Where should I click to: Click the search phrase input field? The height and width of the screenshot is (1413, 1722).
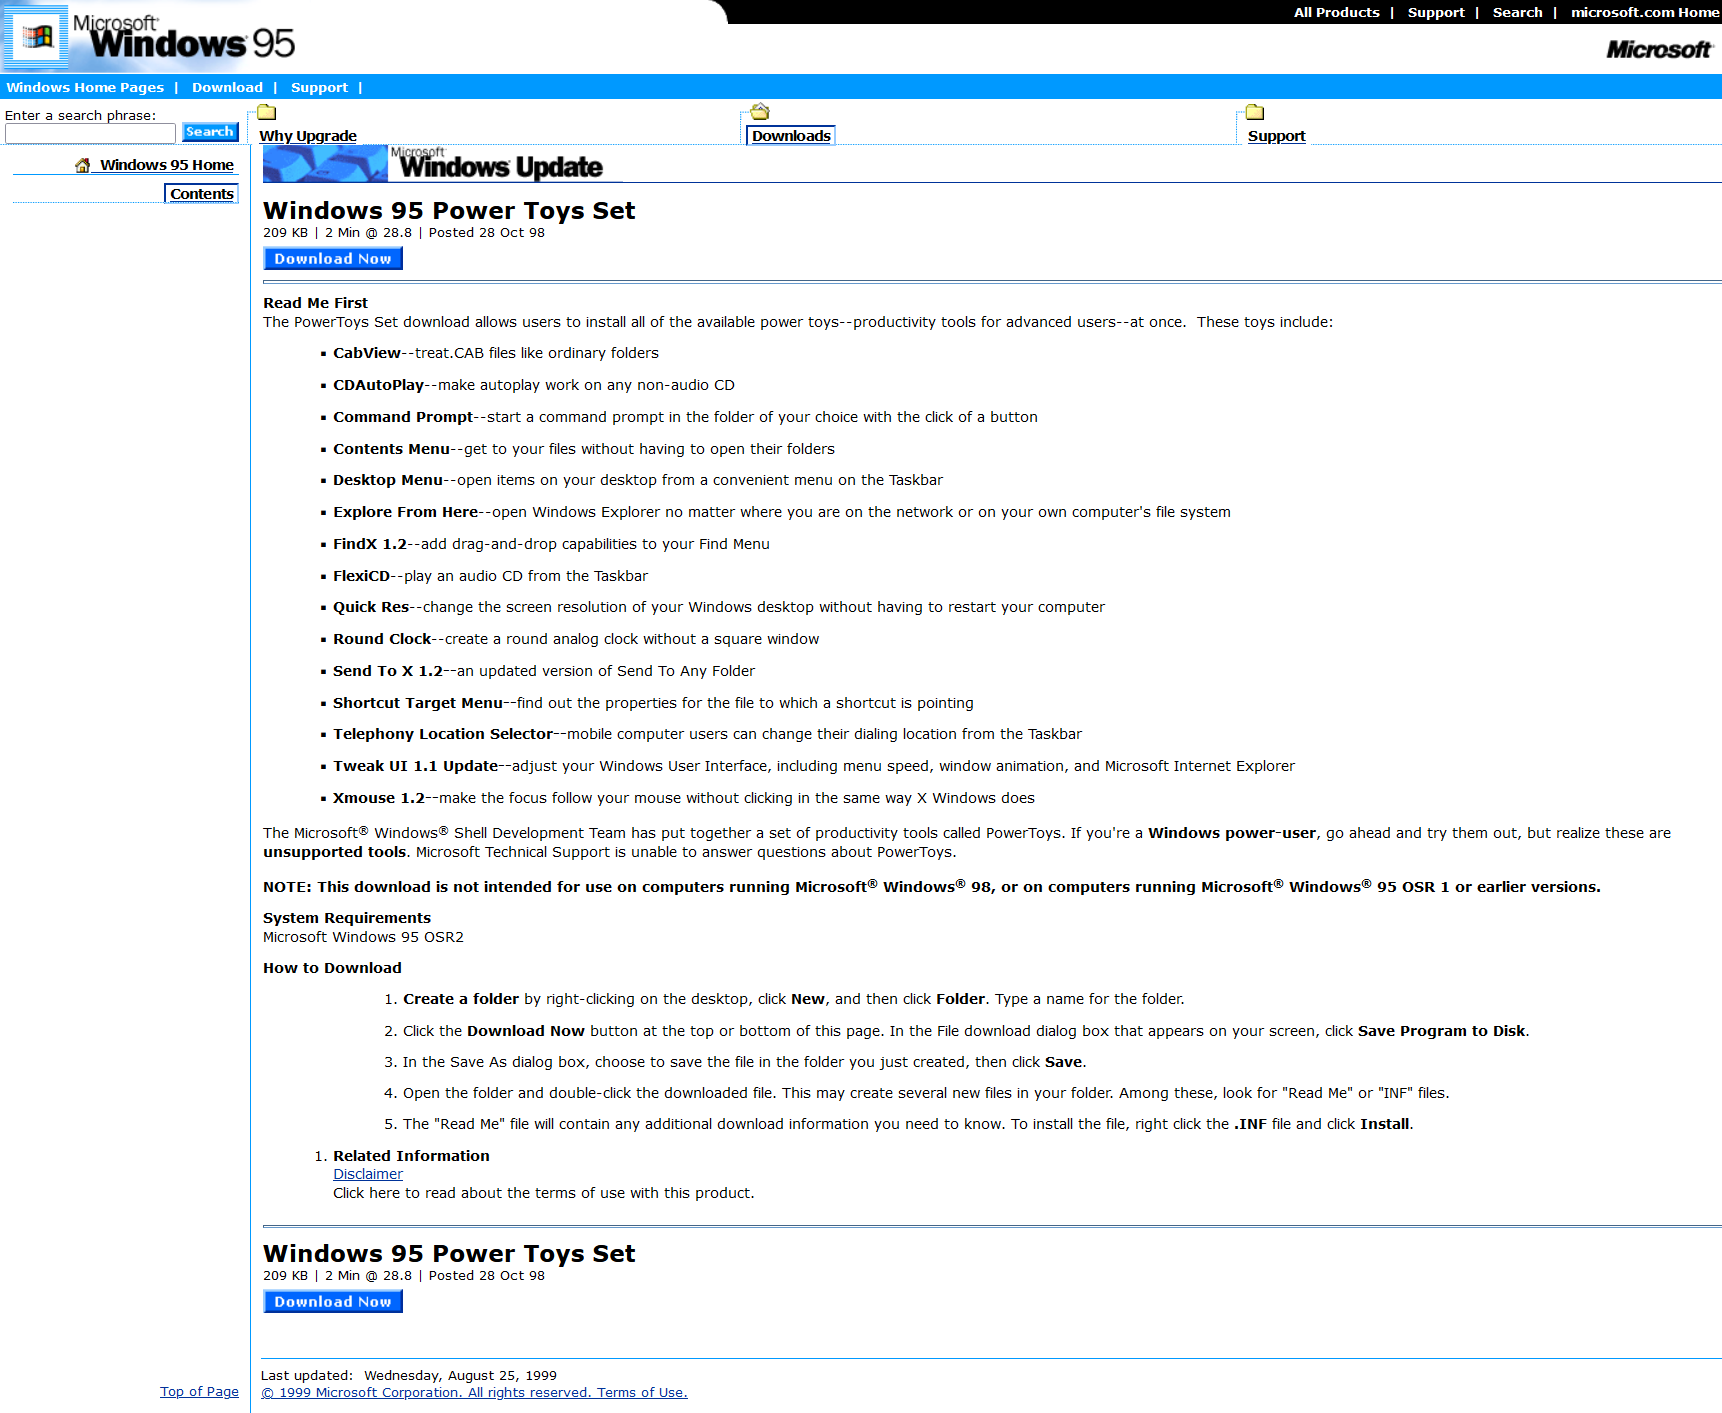tap(90, 133)
